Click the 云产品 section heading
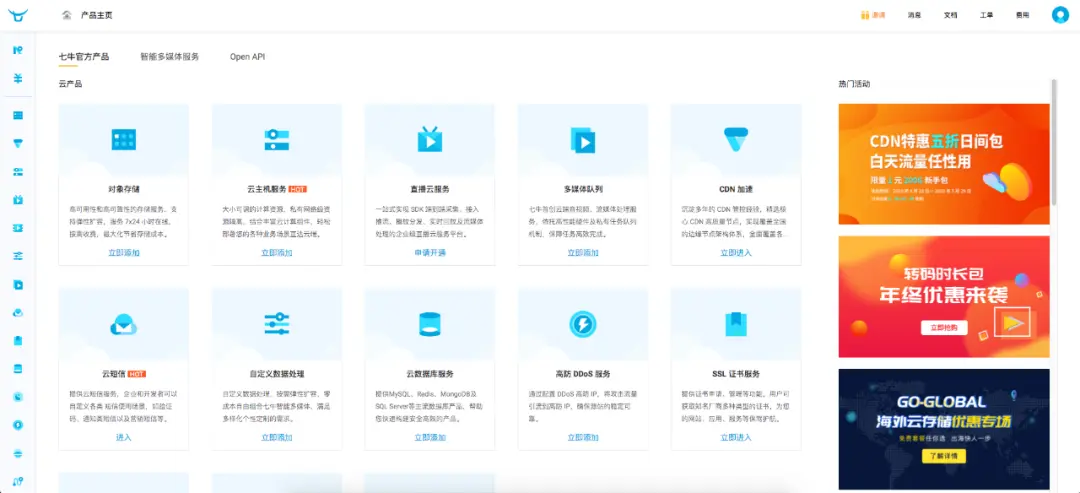Viewport: 1080px width, 493px height. pyautogui.click(x=70, y=84)
